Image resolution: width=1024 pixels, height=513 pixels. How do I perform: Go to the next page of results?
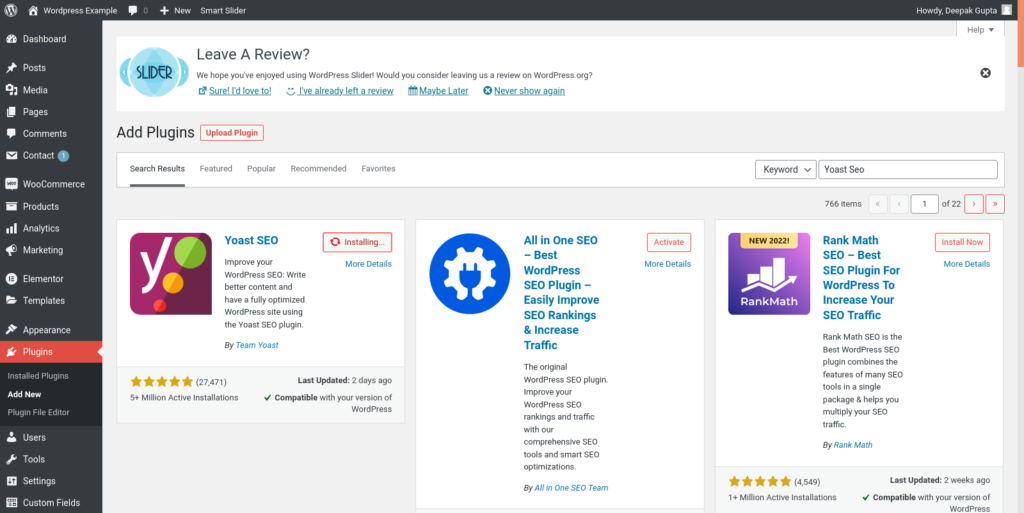point(973,204)
